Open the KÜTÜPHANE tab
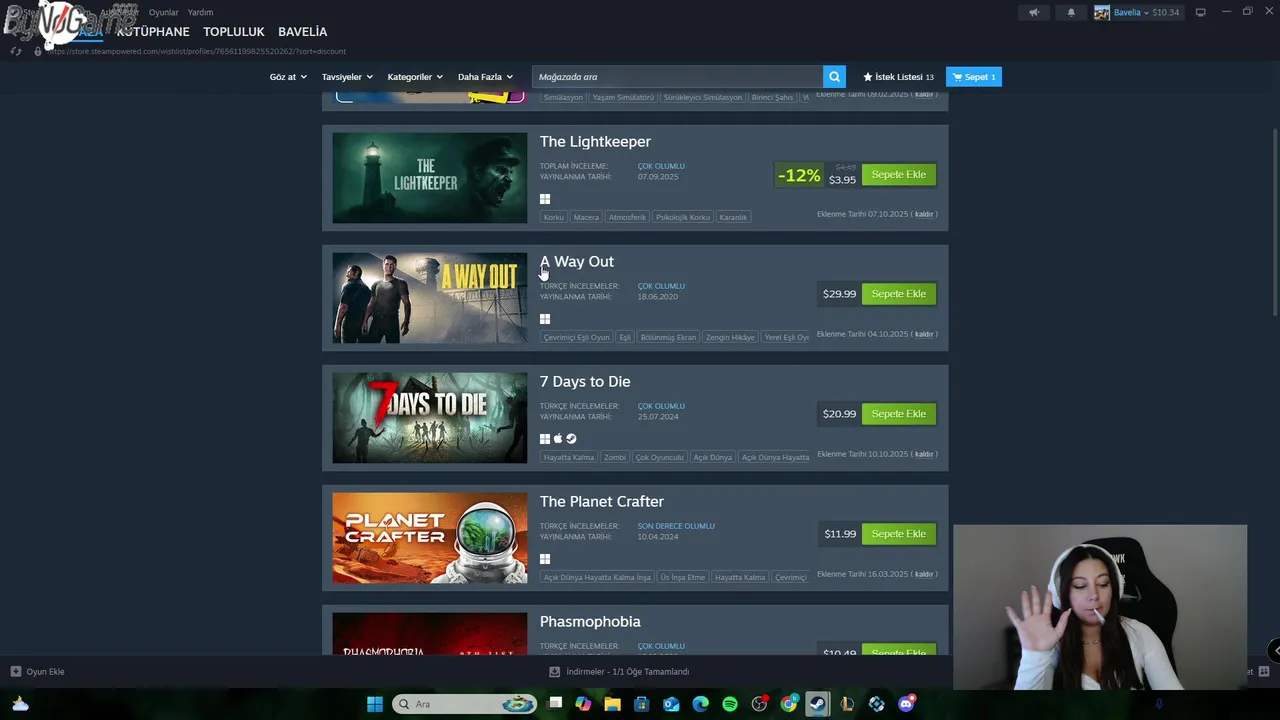The width and height of the screenshot is (1280, 720). click(x=152, y=32)
